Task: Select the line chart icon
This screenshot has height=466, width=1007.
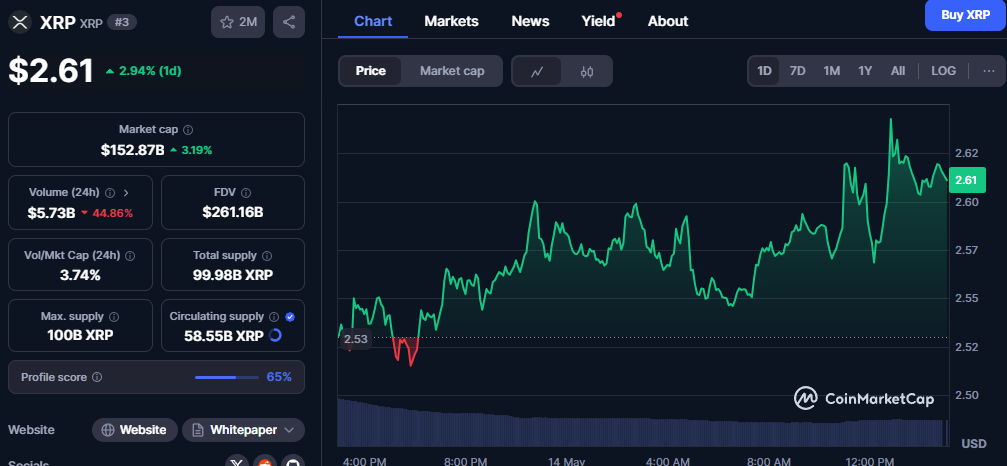Action: (x=537, y=71)
